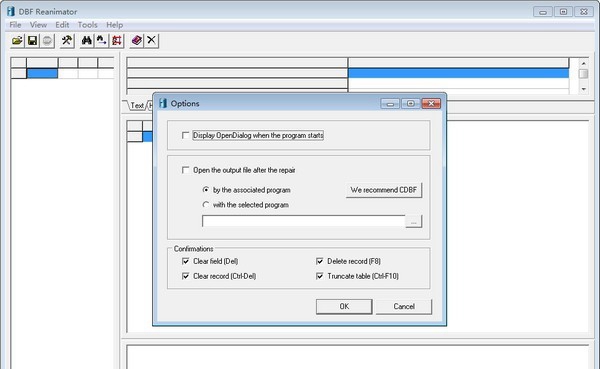This screenshot has height=369, width=600.
Task: Select by the associated program radio
Action: (206, 190)
